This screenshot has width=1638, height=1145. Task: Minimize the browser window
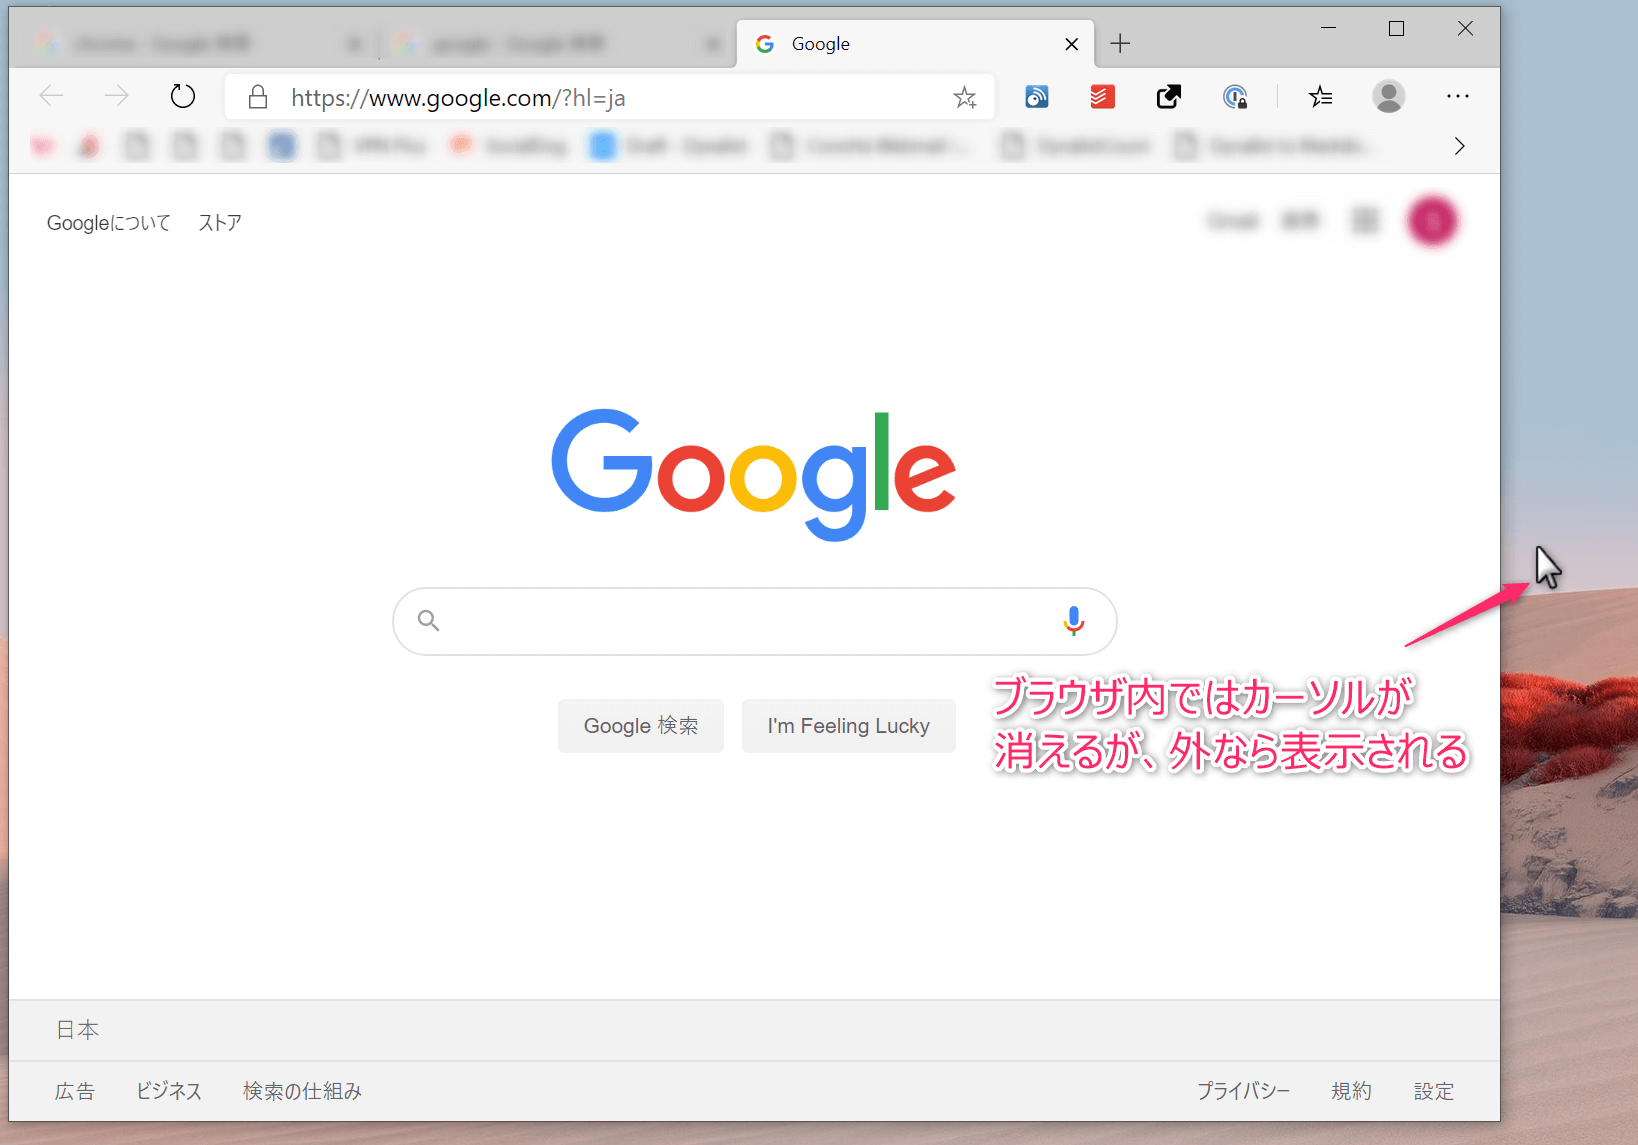click(1329, 28)
